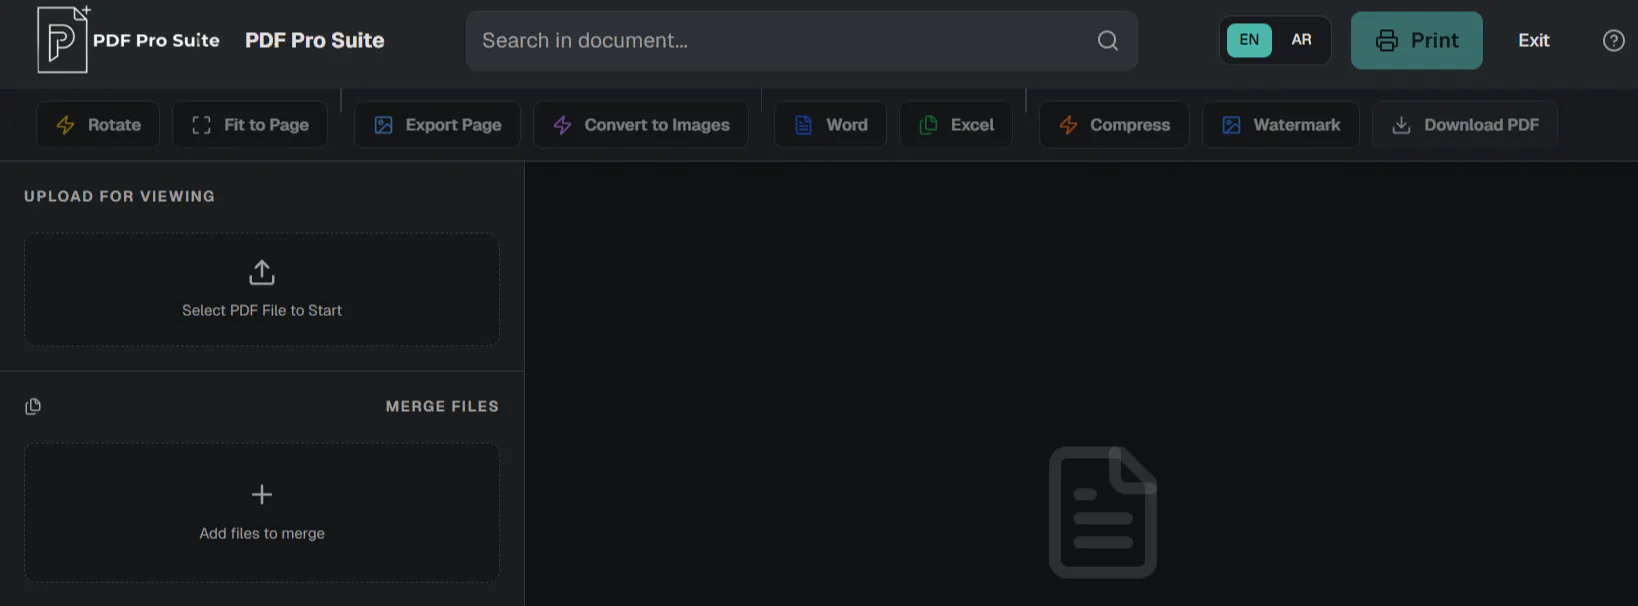Click the Download PDF toolbar button
This screenshot has height=606, width=1638.
tap(1465, 125)
